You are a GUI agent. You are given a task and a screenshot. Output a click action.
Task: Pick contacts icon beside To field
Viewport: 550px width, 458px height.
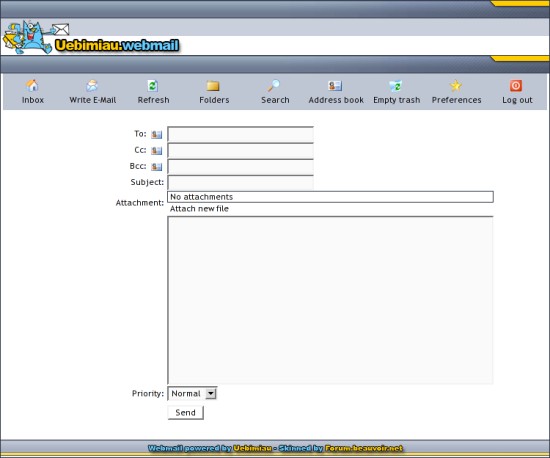pos(156,134)
